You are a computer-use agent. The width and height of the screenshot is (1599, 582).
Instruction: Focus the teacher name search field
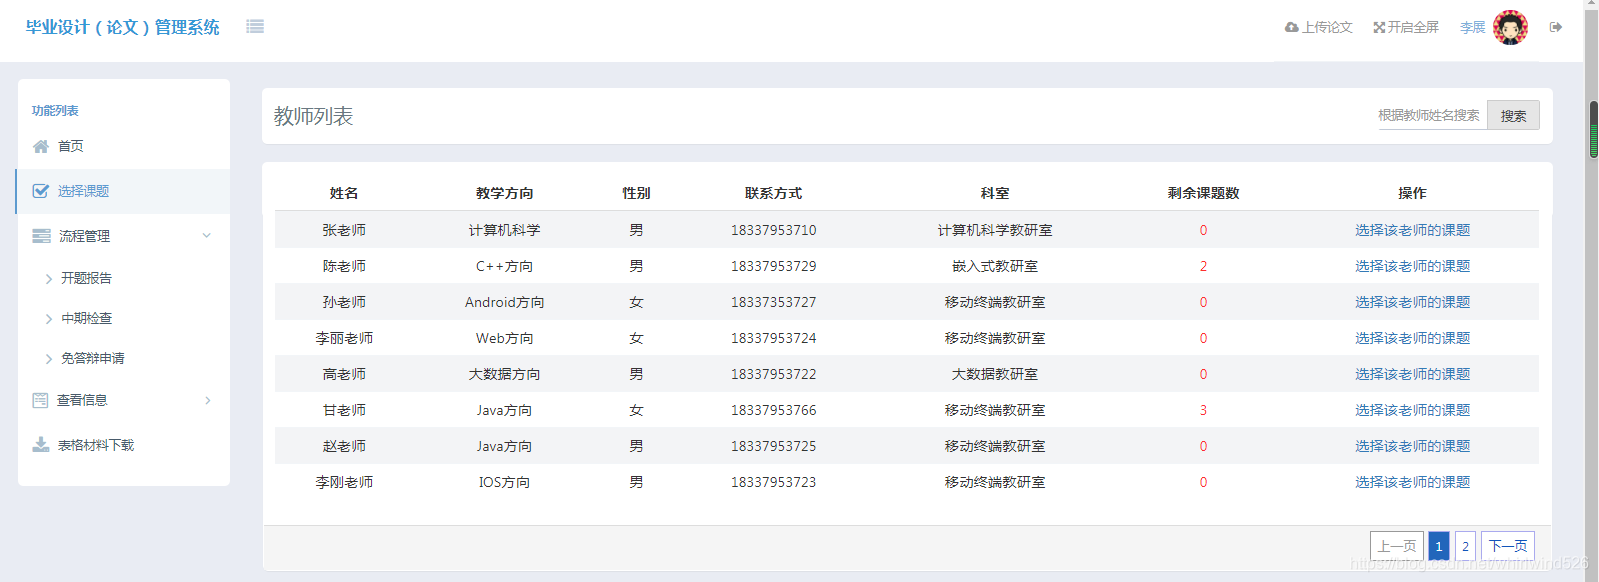(x=1431, y=115)
